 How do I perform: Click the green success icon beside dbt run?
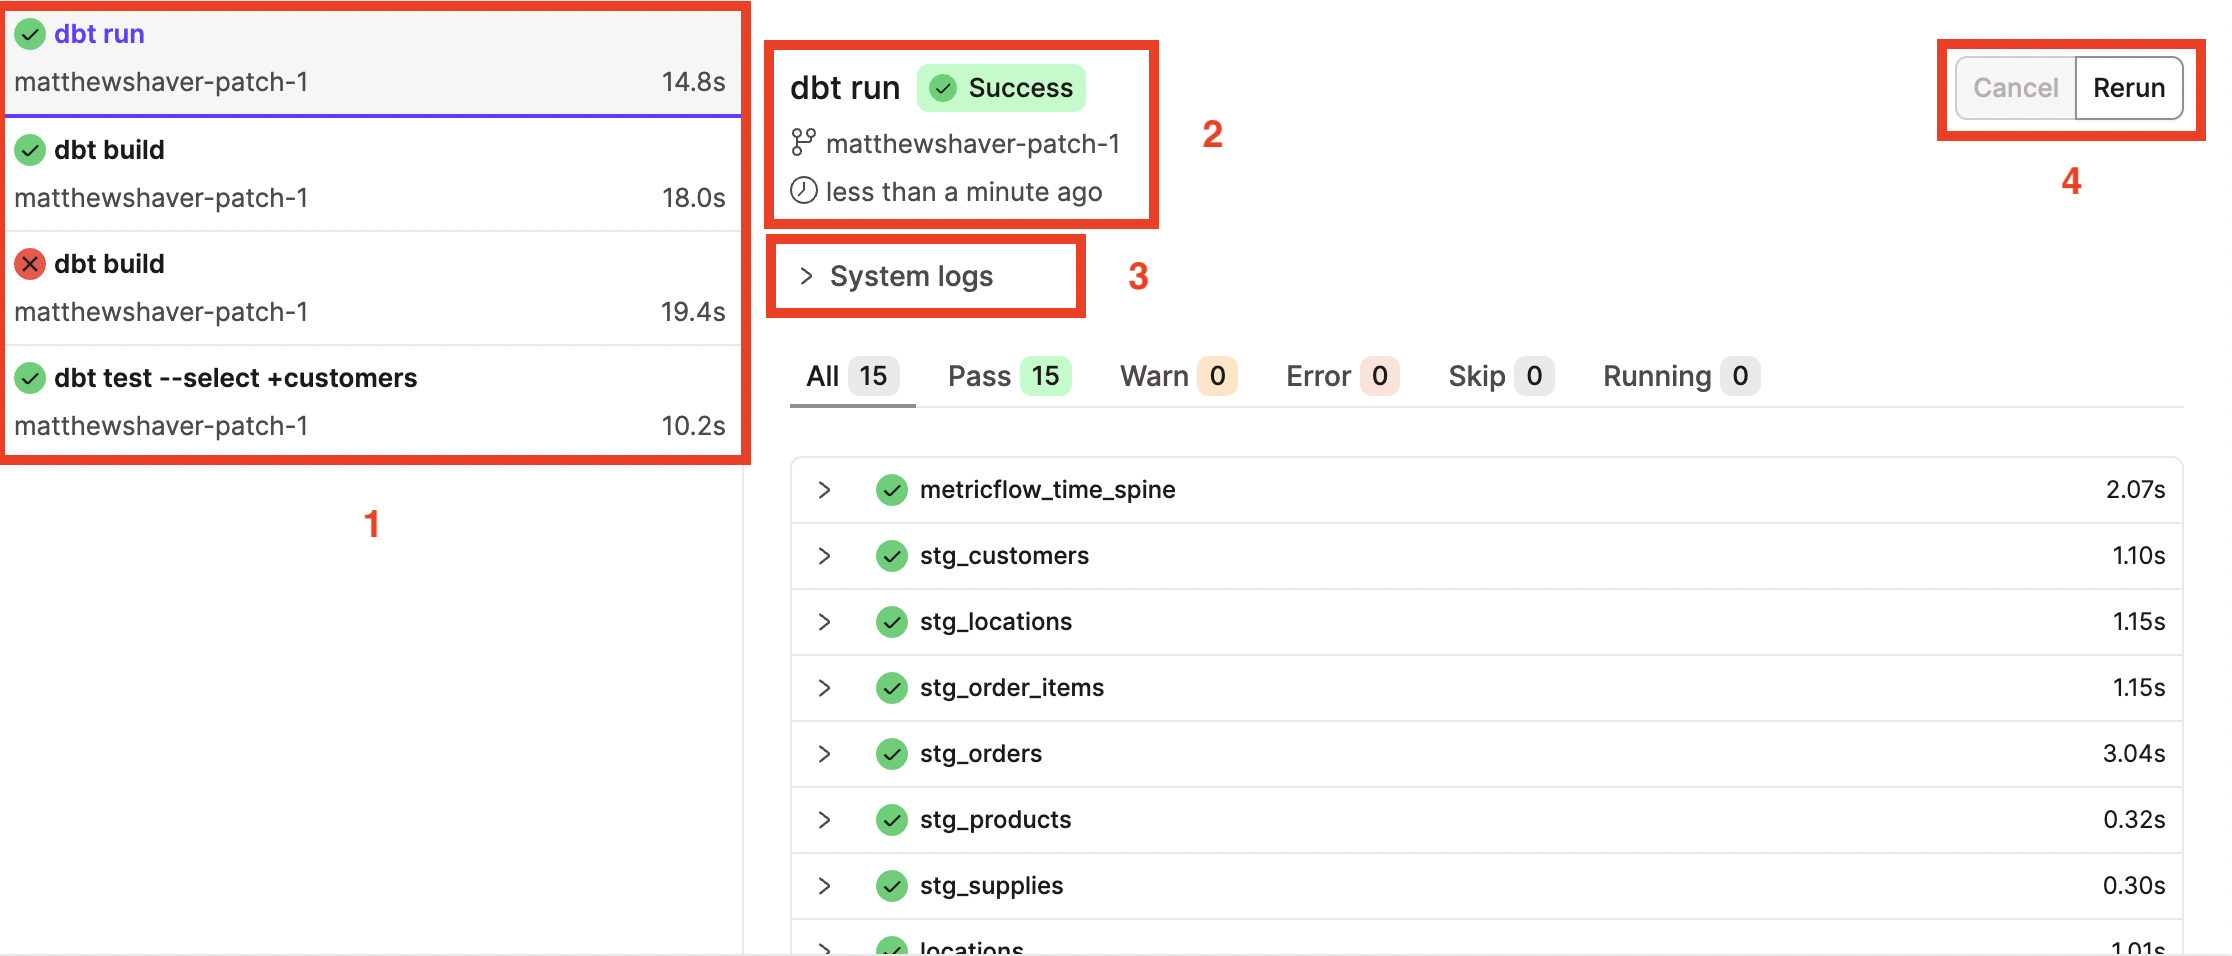pos(29,33)
